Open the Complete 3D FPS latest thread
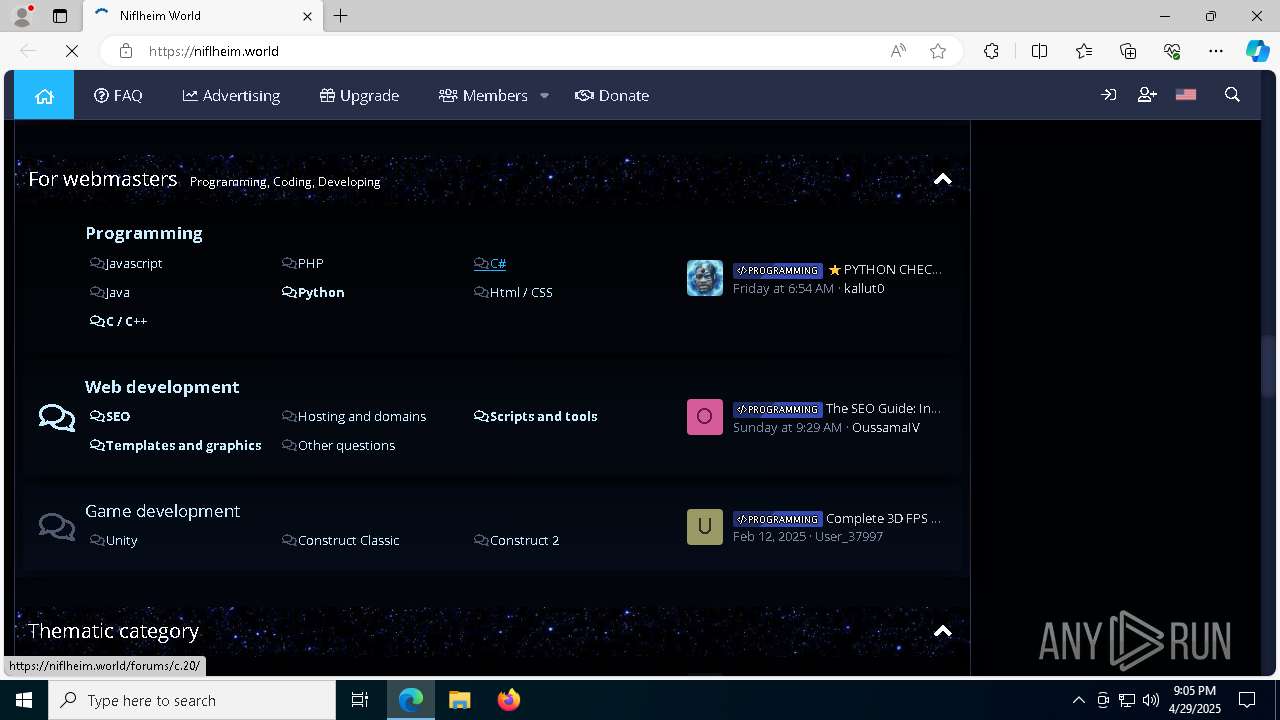This screenshot has width=1280, height=720. 884,519
